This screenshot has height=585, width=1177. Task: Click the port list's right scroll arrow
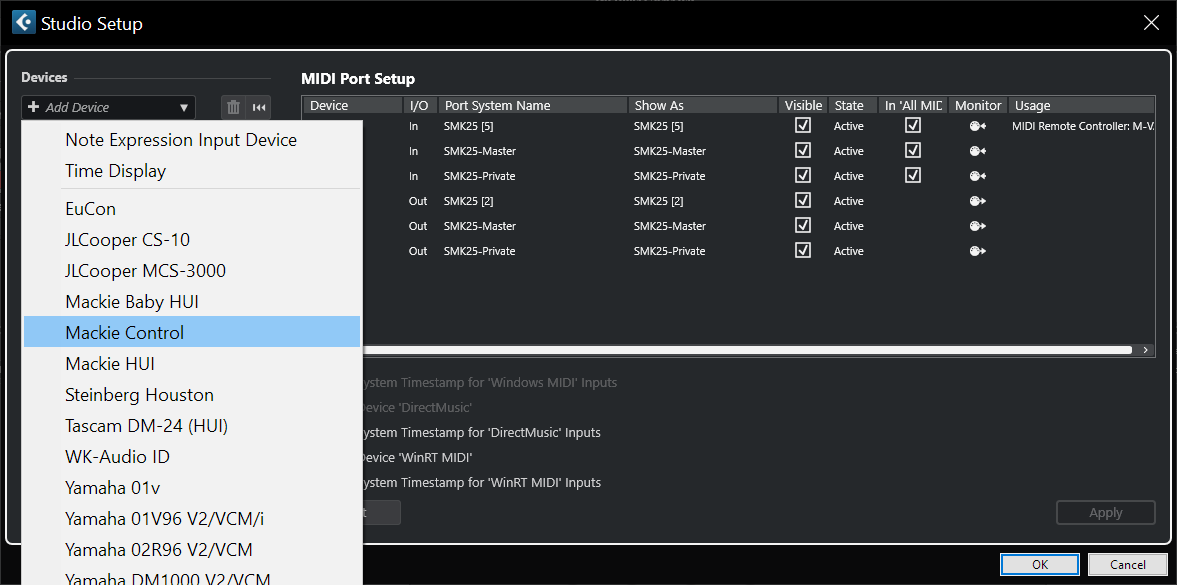tap(1145, 350)
